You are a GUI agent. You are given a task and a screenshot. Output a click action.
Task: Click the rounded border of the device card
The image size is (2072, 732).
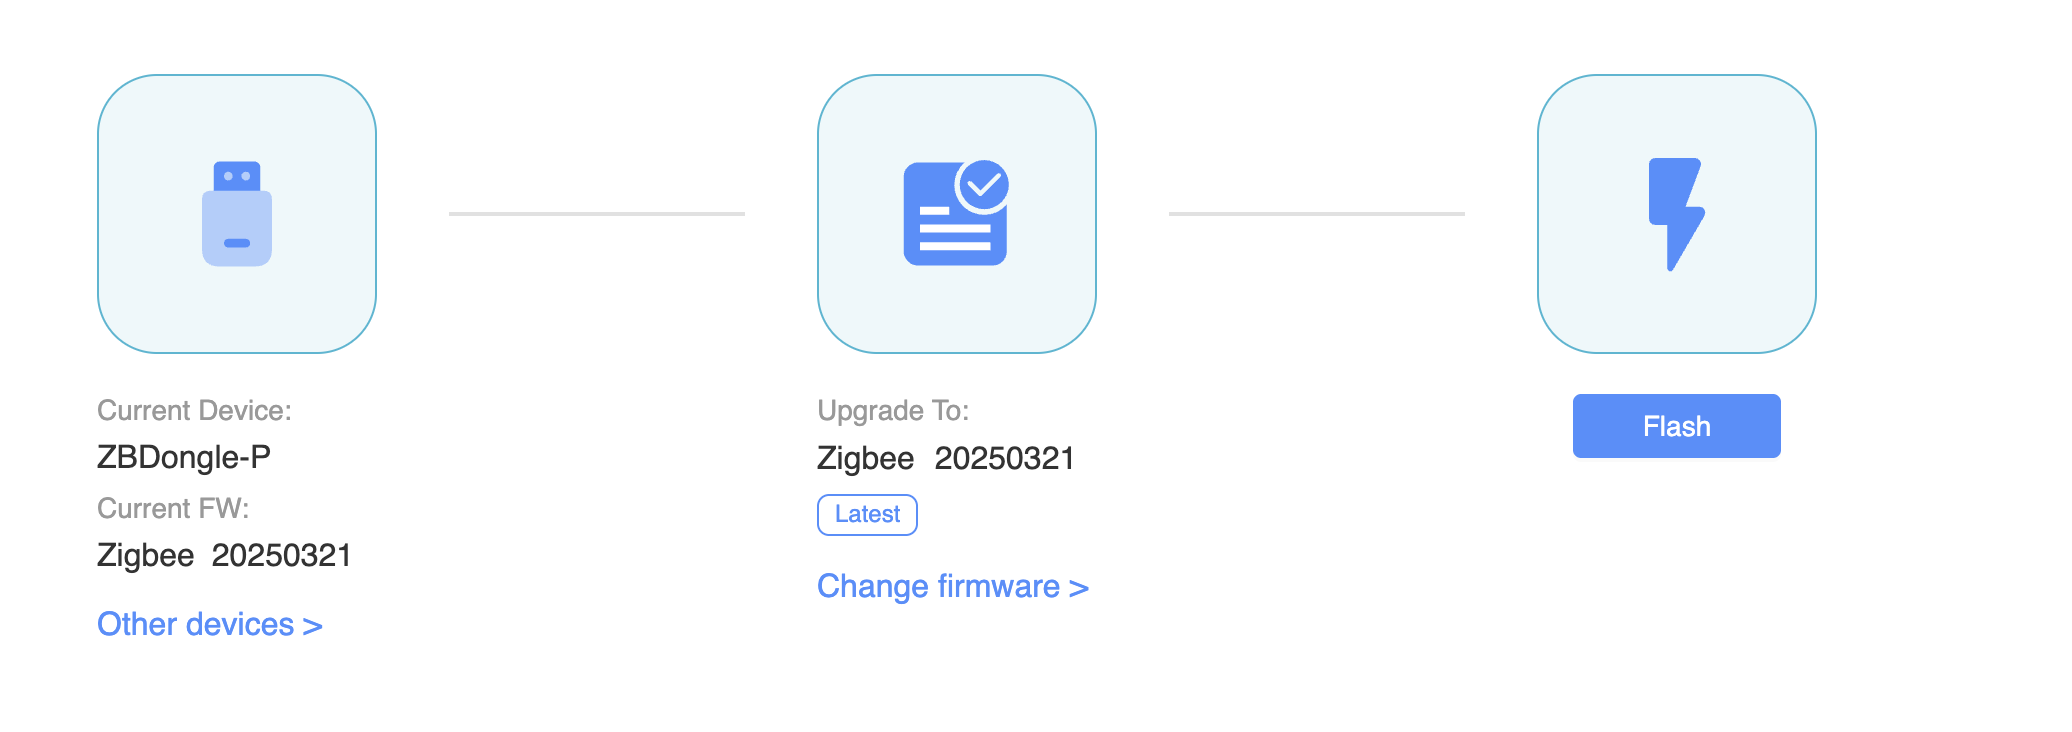[99, 214]
